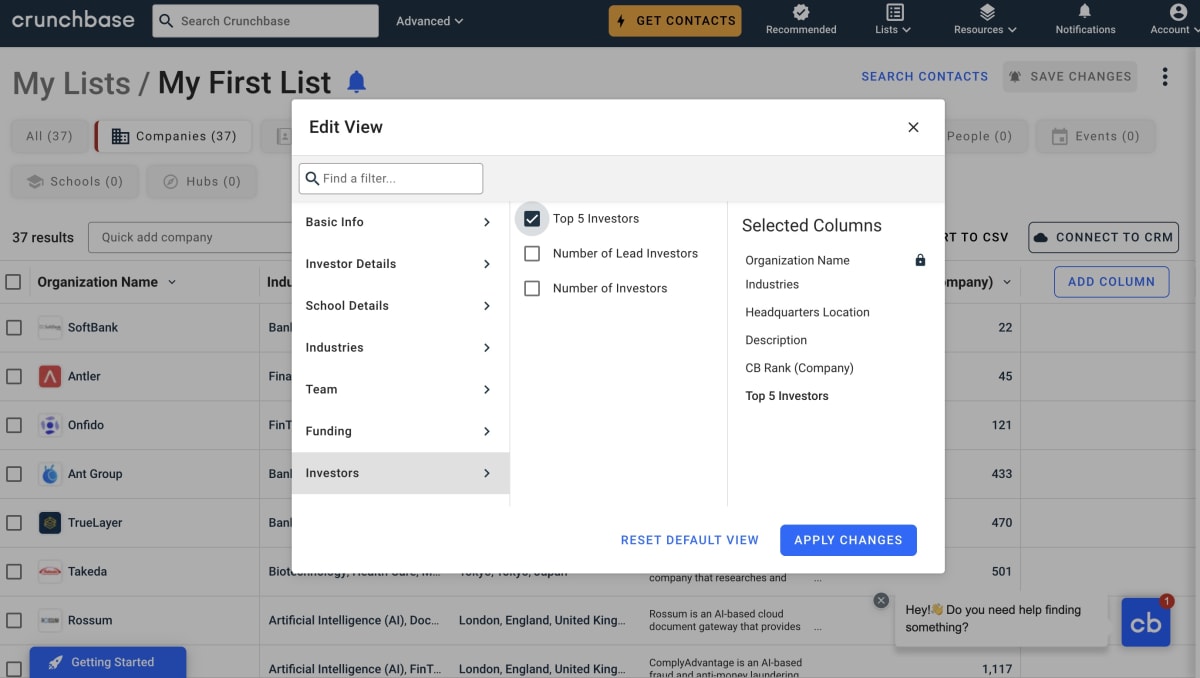Select CB Rank (Company) in Selected Columns
This screenshot has height=678, width=1200.
click(799, 368)
